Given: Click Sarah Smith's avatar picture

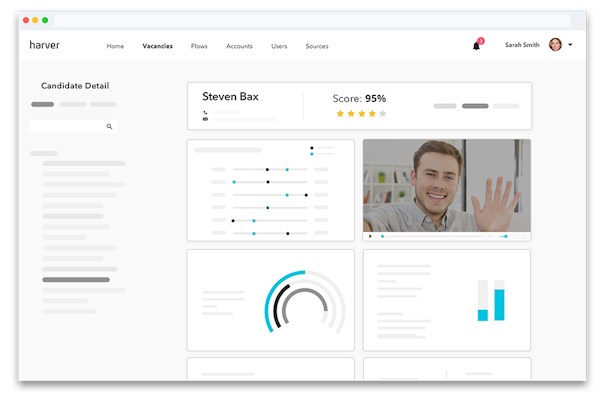Looking at the screenshot, I should [555, 45].
